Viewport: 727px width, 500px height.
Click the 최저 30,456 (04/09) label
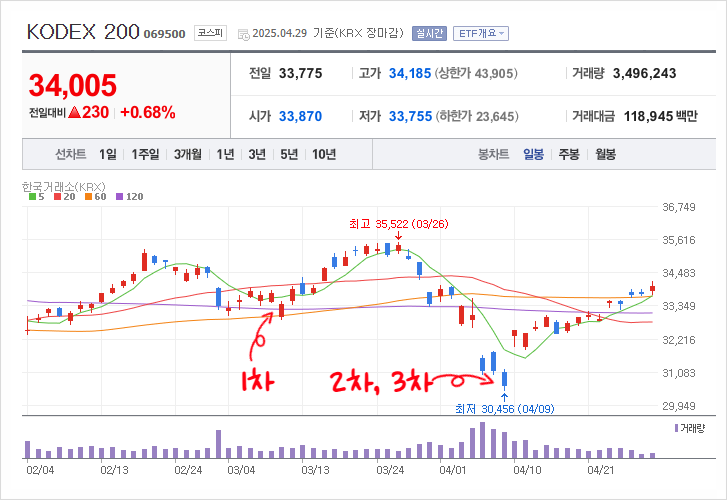(x=504, y=409)
